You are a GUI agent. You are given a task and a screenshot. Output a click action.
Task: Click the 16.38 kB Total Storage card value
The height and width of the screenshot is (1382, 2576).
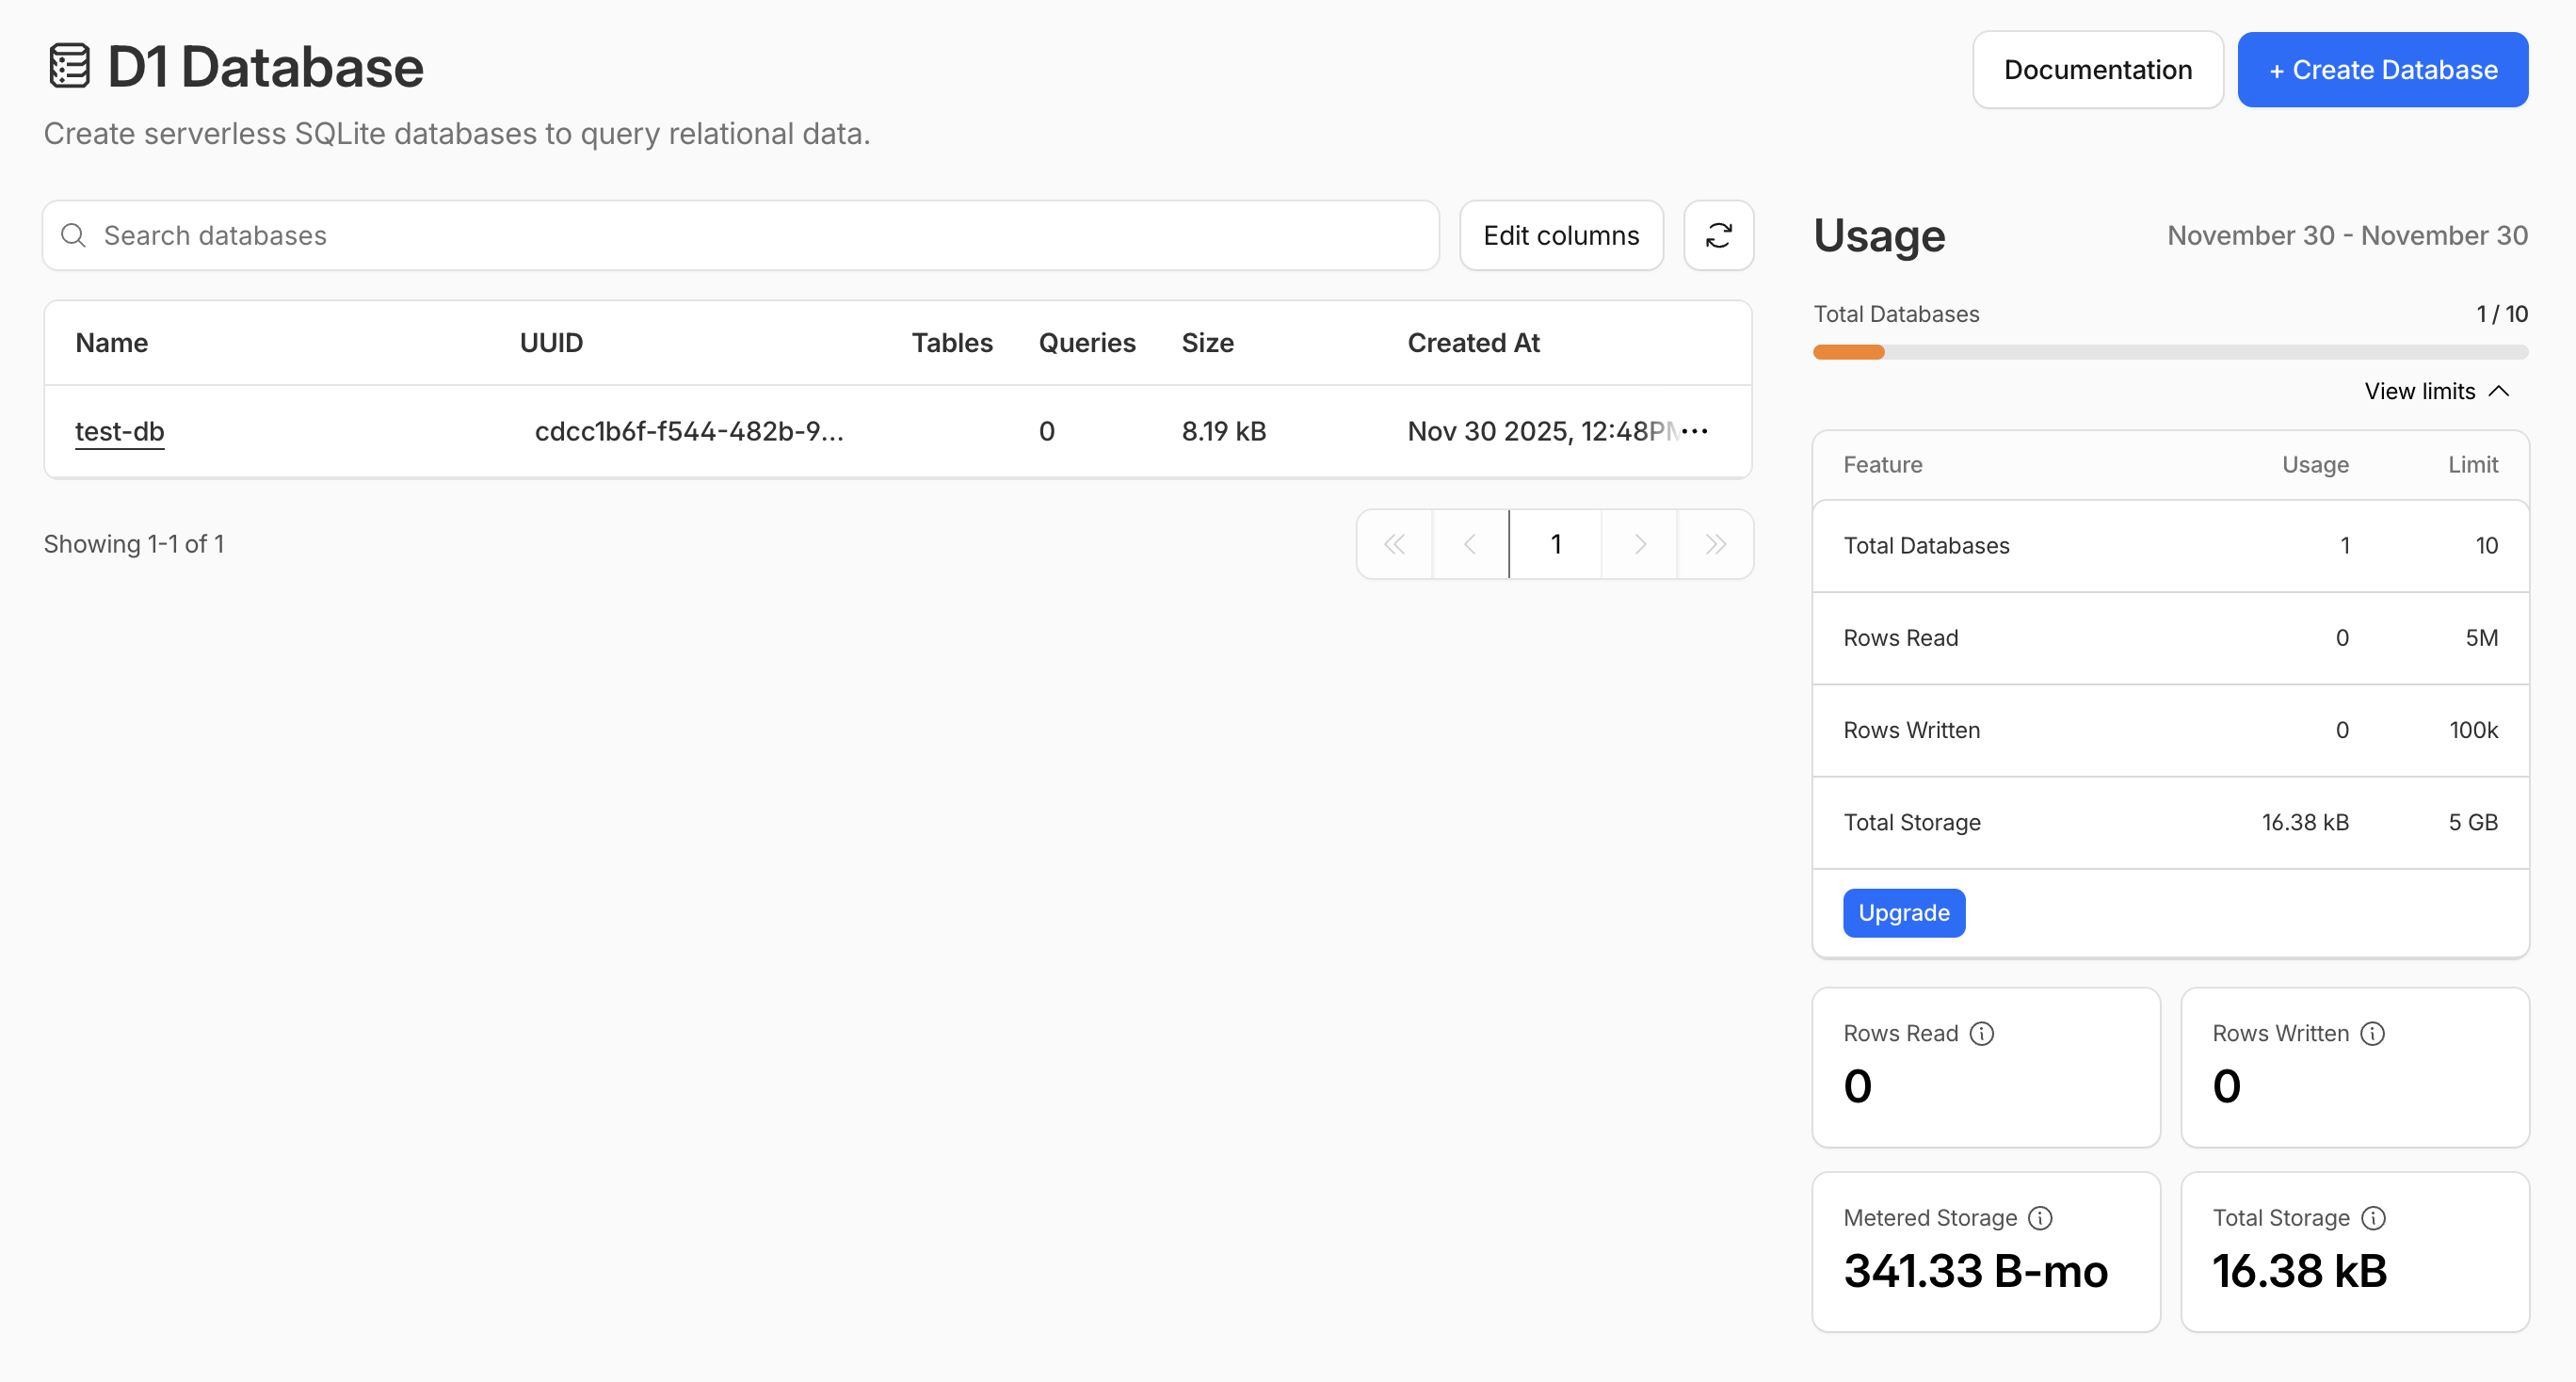pos(2299,1271)
